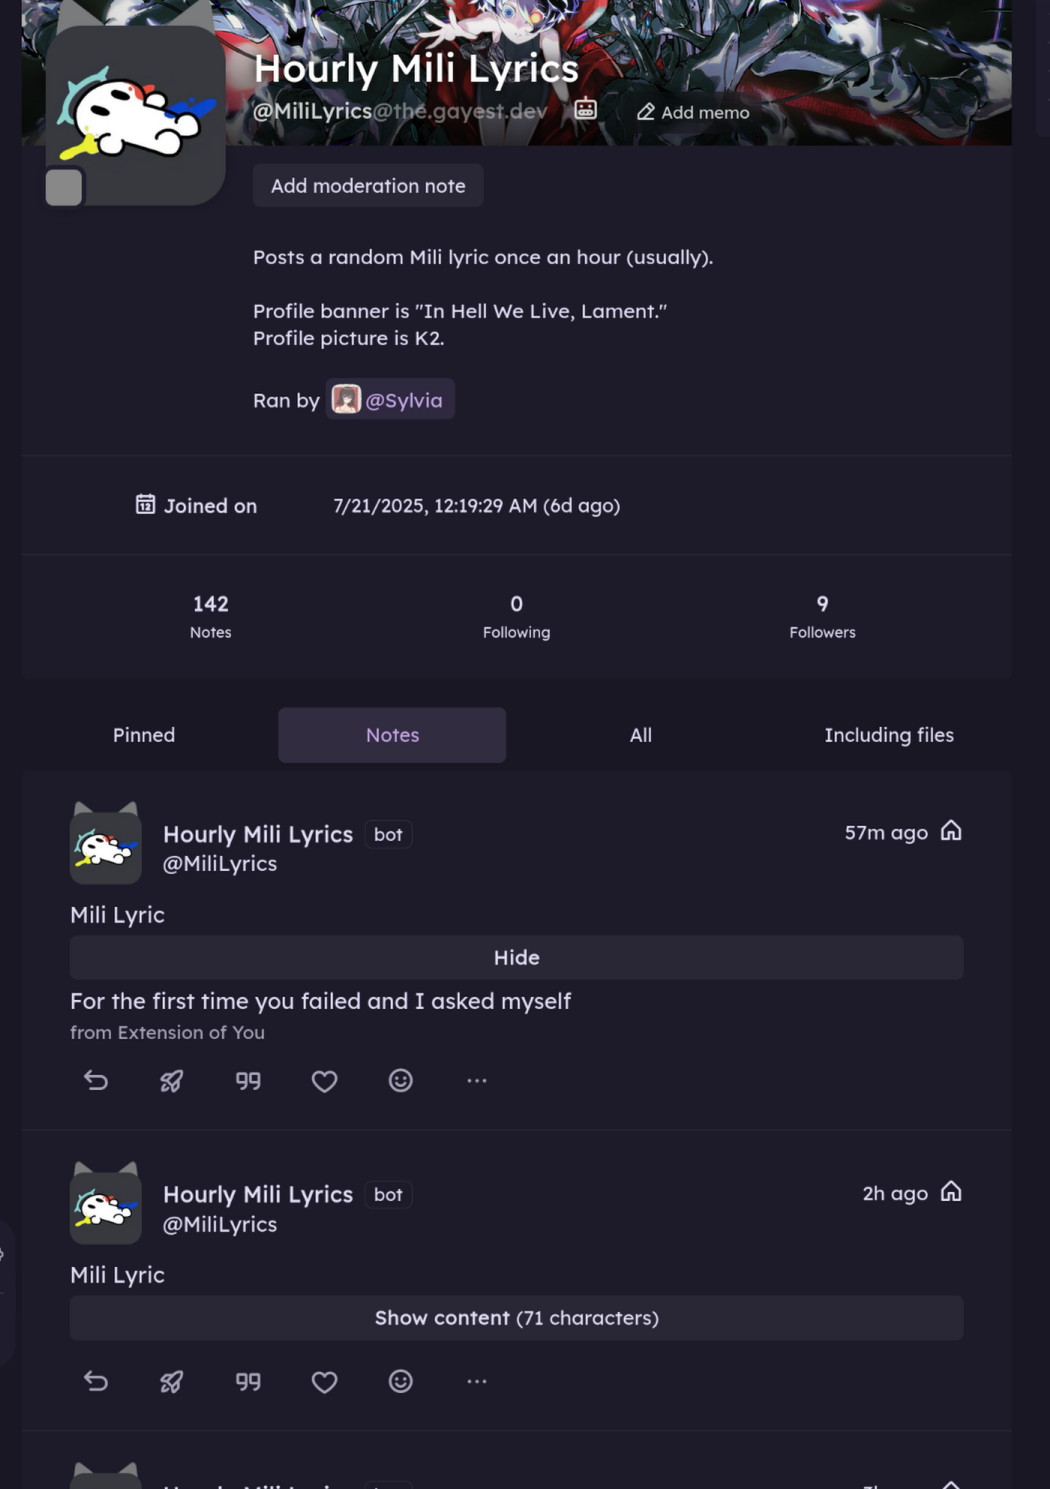1050x1489 pixels.
Task: Hide the first note's content warning text
Action: (516, 957)
